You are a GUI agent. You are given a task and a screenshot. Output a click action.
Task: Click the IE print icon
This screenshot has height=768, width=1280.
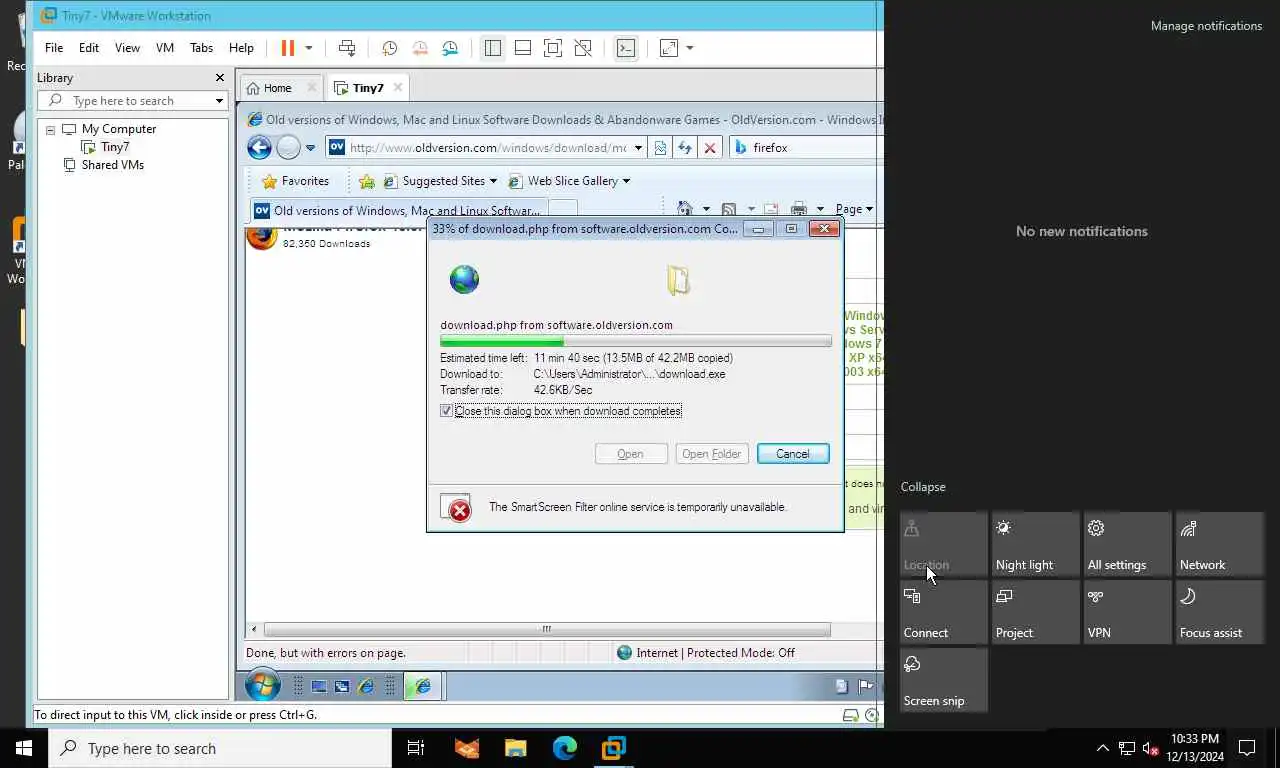click(x=798, y=209)
